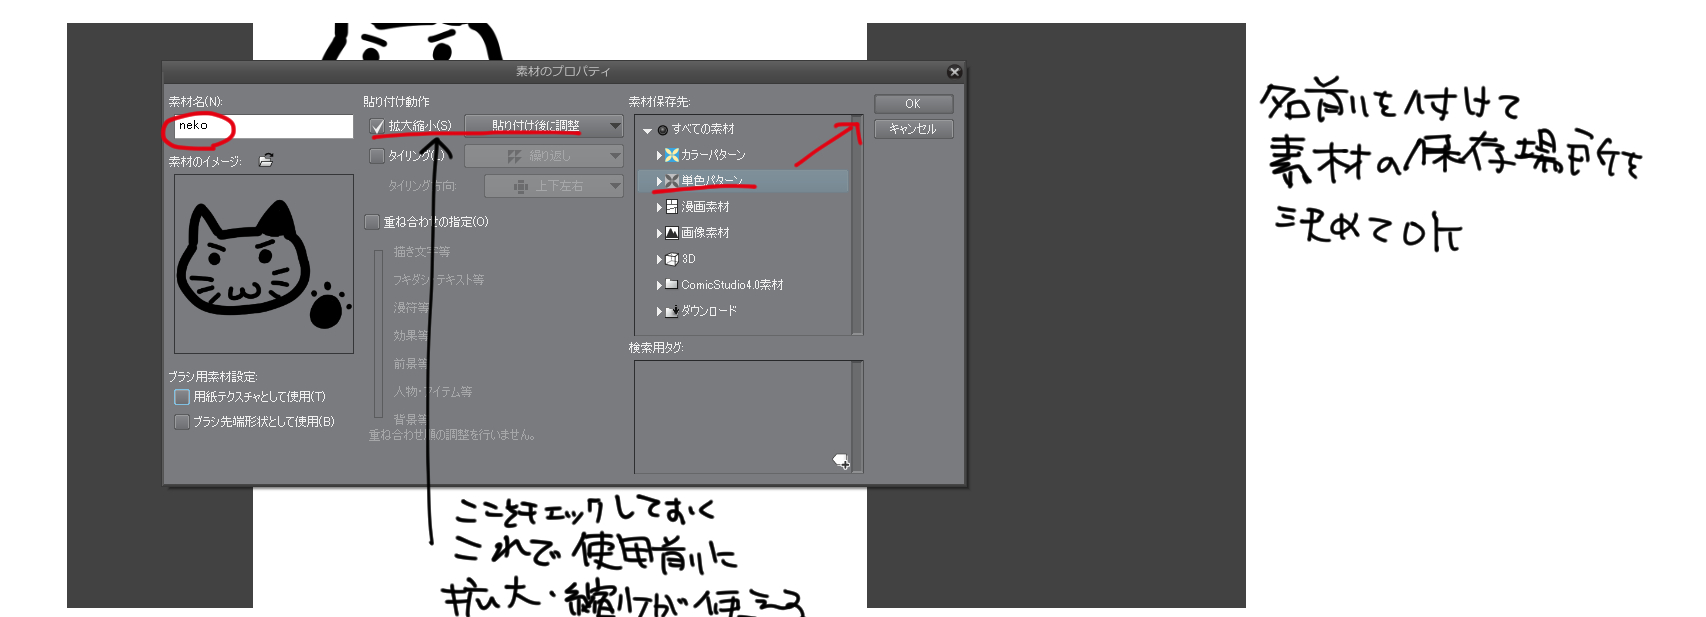Click the 重ね合わせの指定(O) checkbox
This screenshot has height=617, width=1706.
tap(373, 222)
